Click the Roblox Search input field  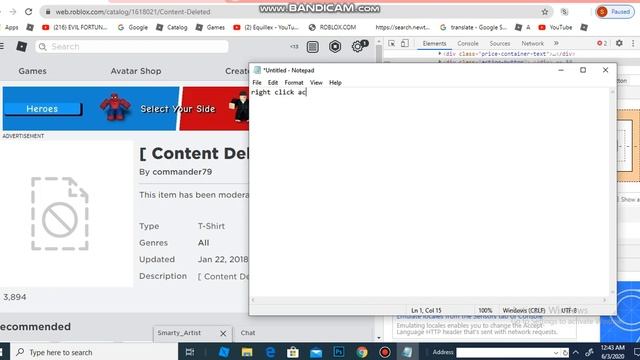pyautogui.click(x=131, y=47)
